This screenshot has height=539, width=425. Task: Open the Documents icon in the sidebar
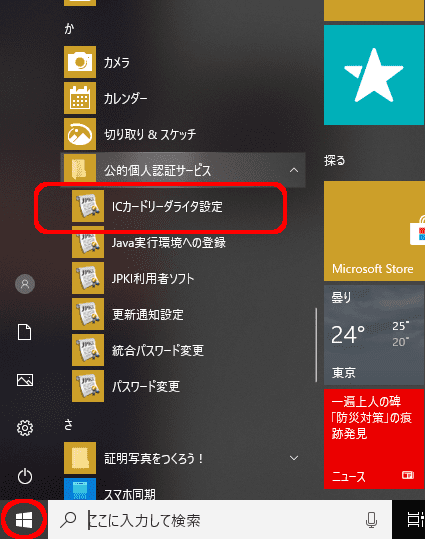coord(24,332)
